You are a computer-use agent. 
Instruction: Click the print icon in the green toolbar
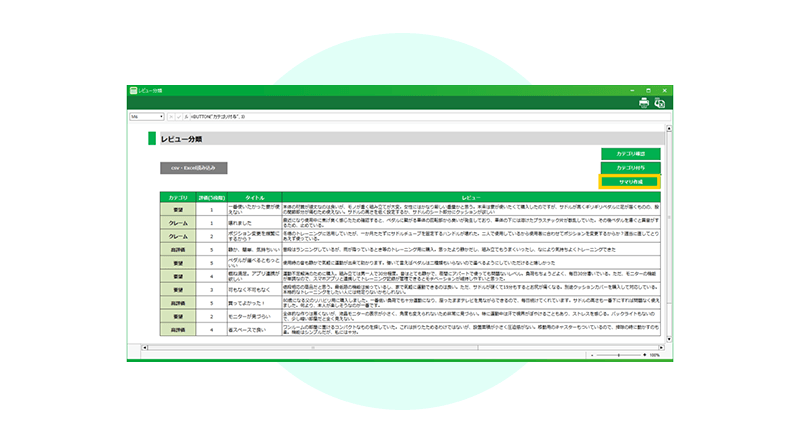[x=644, y=103]
